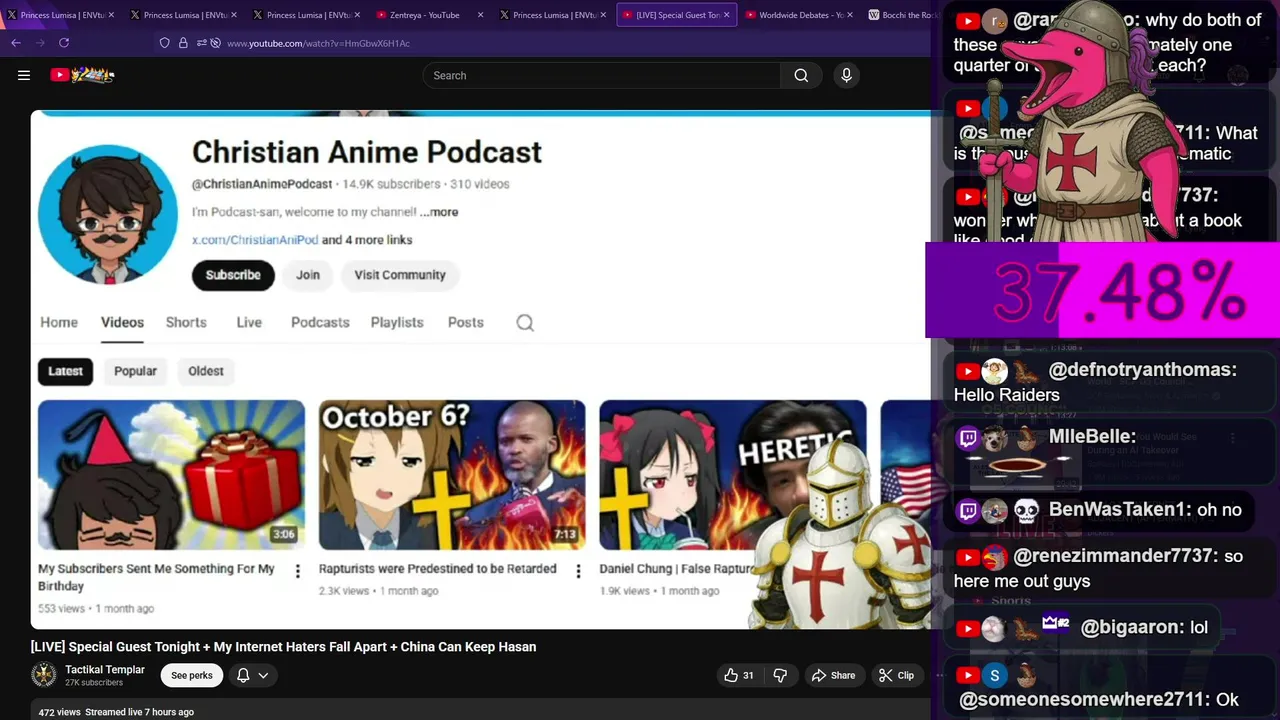This screenshot has width=1280, height=720.
Task: Open the October 6? video thumbnail
Action: 452,475
